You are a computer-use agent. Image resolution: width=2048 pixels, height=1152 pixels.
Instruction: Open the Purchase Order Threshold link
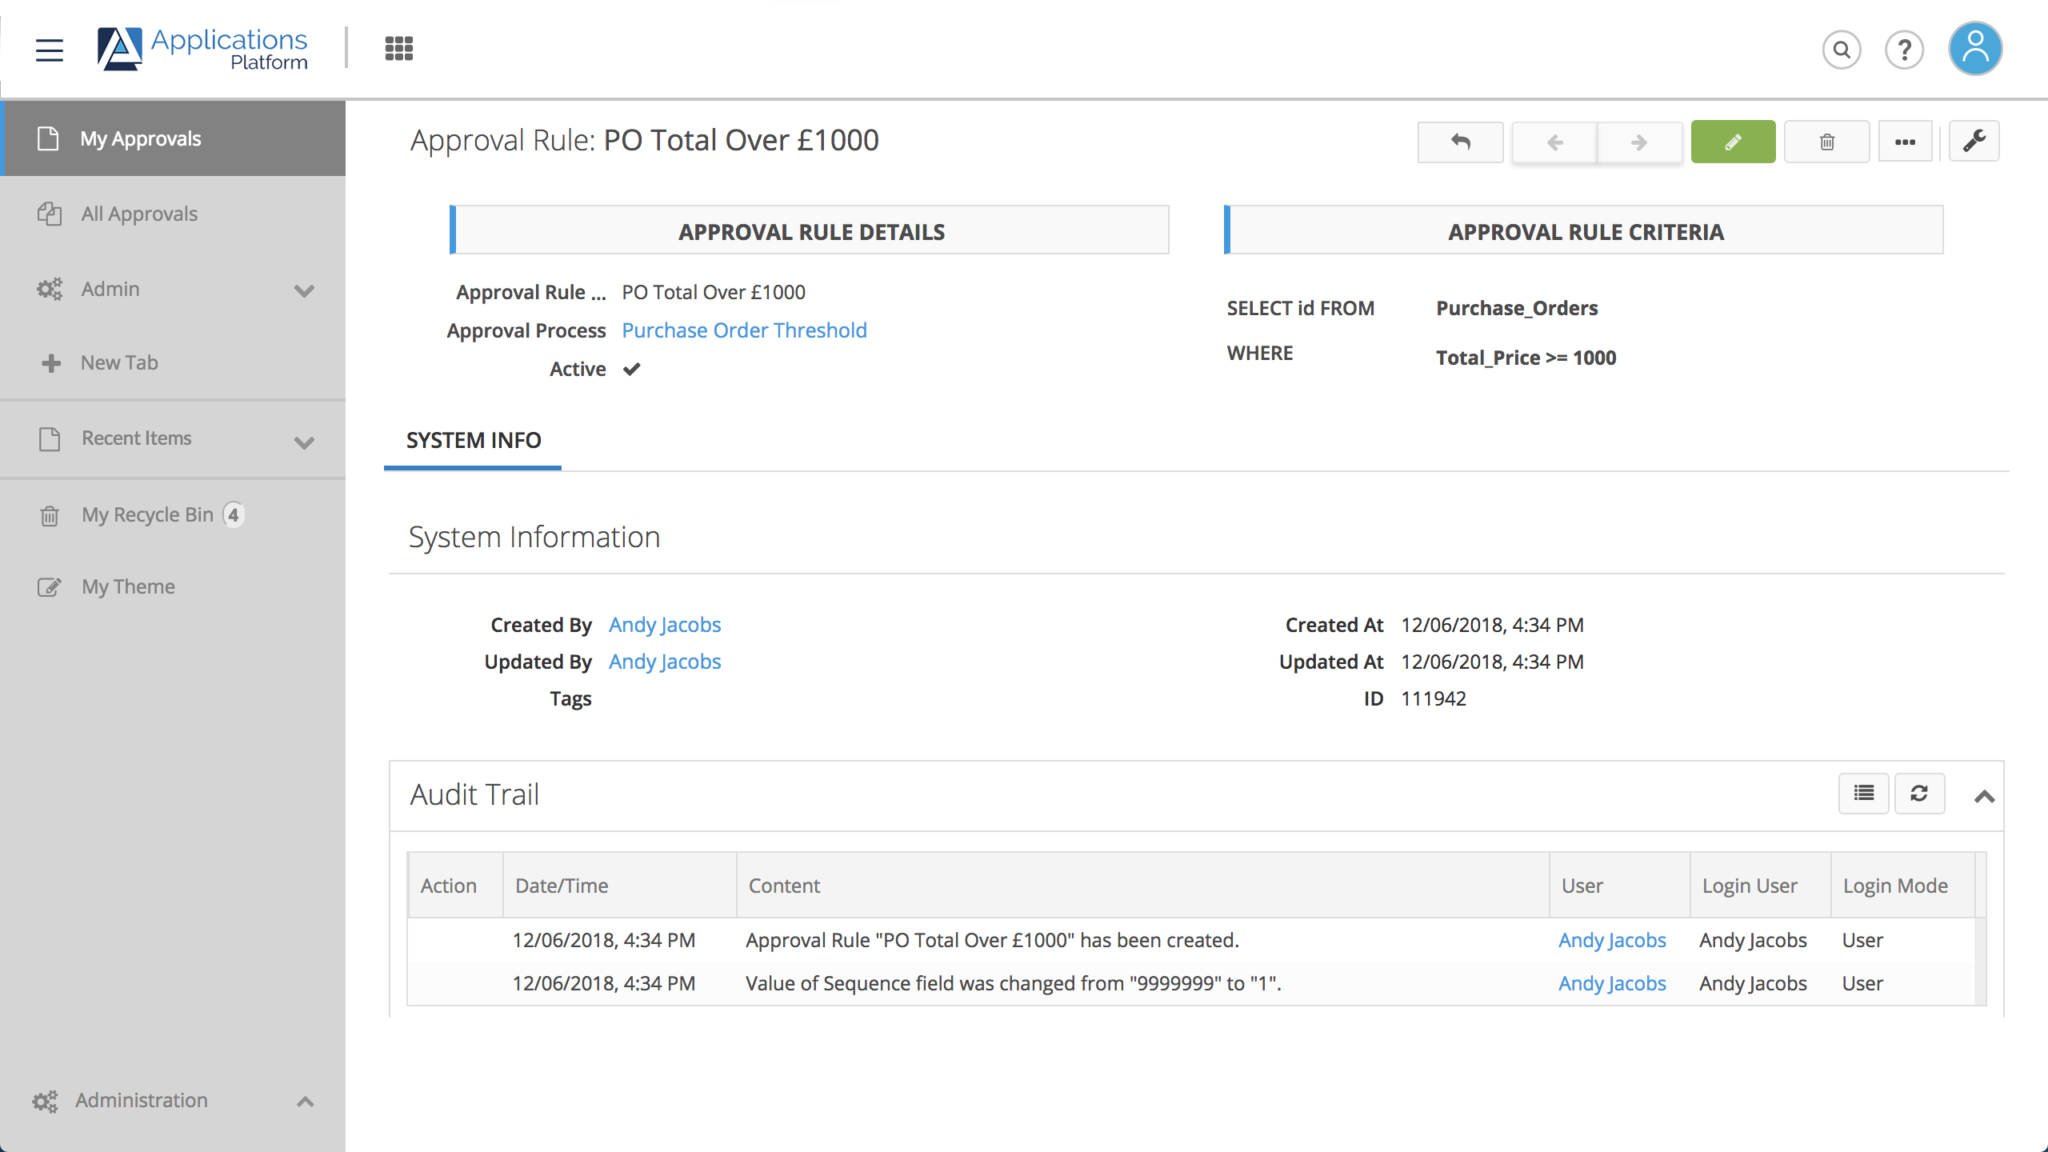pos(744,330)
